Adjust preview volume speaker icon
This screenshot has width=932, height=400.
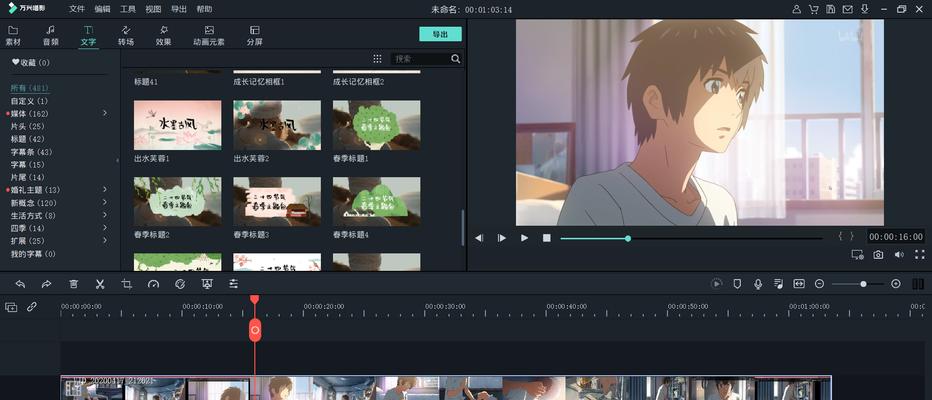pyautogui.click(x=899, y=254)
